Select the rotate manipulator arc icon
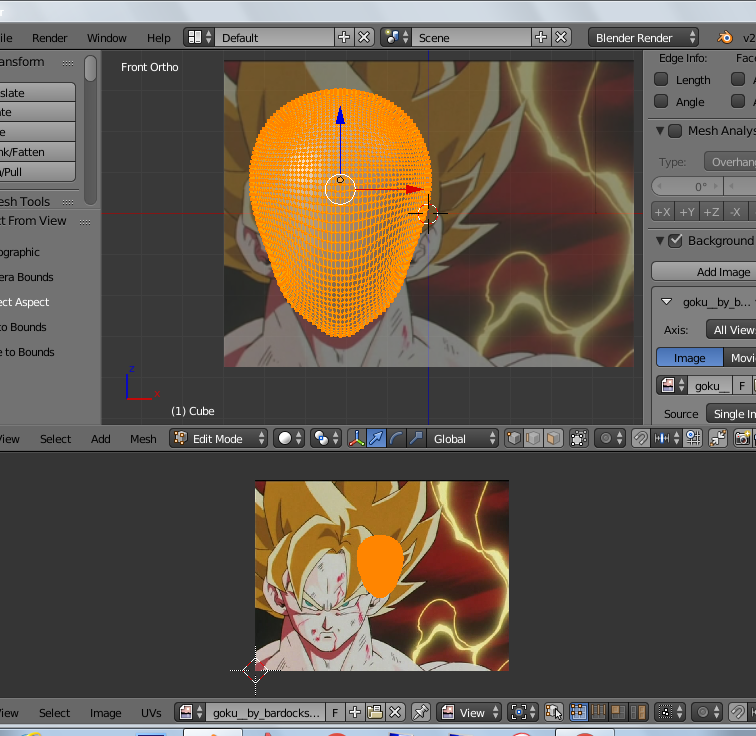The height and width of the screenshot is (736, 756). 397,438
